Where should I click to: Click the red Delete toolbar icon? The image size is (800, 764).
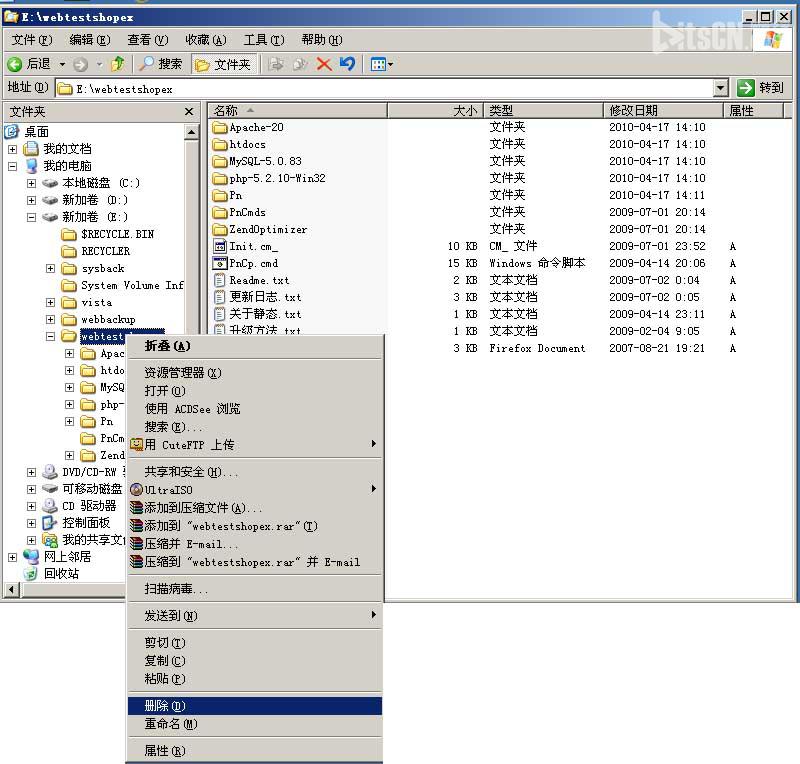pyautogui.click(x=323, y=64)
